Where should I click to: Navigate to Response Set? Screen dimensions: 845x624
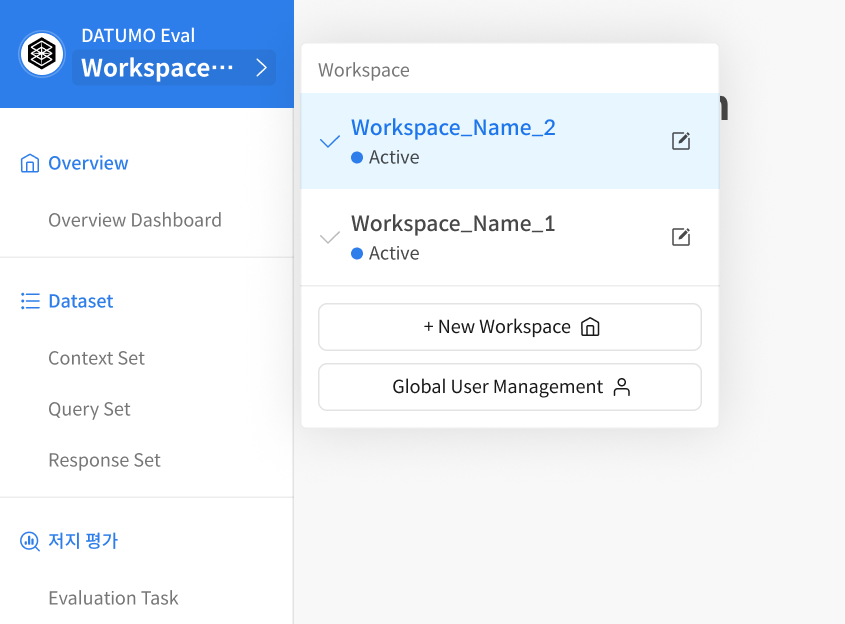104,460
